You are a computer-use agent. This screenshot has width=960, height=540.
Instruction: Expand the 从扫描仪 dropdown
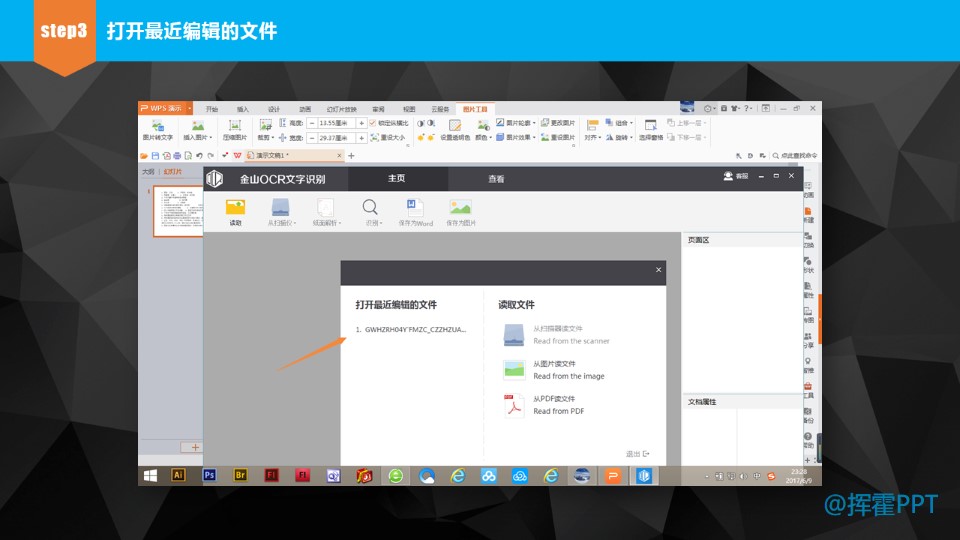295,224
